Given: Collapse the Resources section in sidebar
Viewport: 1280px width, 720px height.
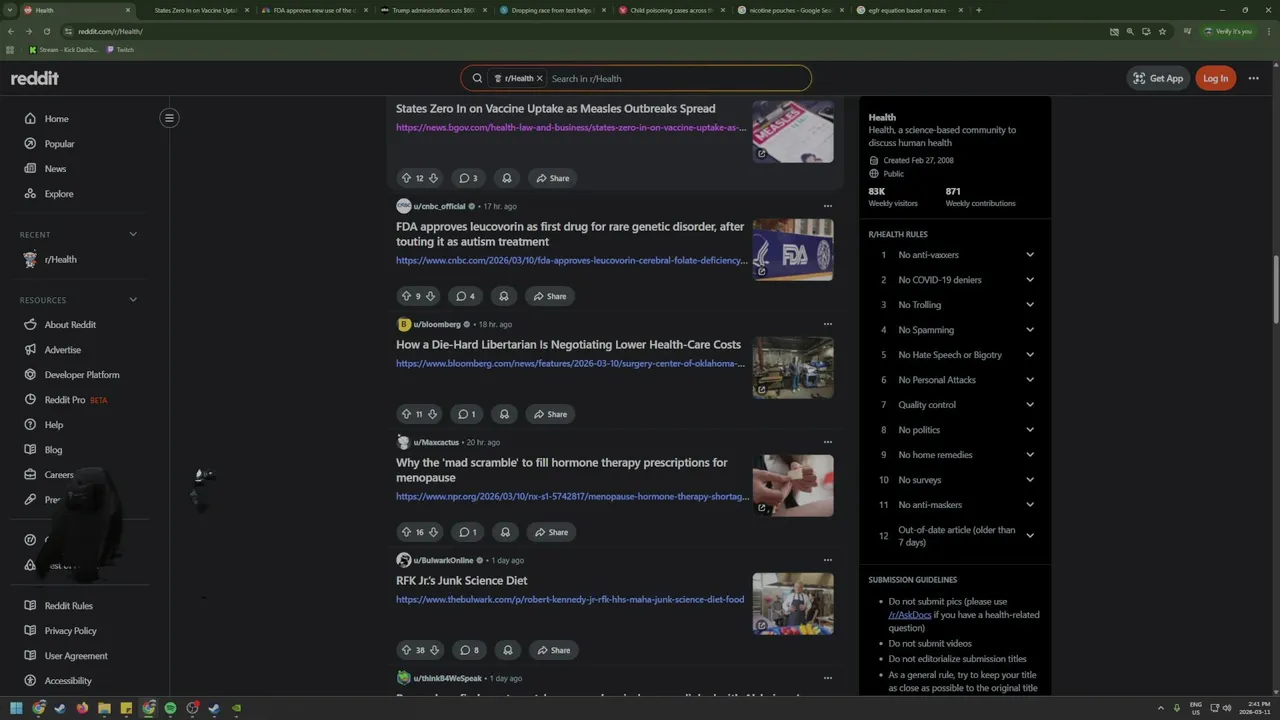Looking at the screenshot, I should pos(133,300).
